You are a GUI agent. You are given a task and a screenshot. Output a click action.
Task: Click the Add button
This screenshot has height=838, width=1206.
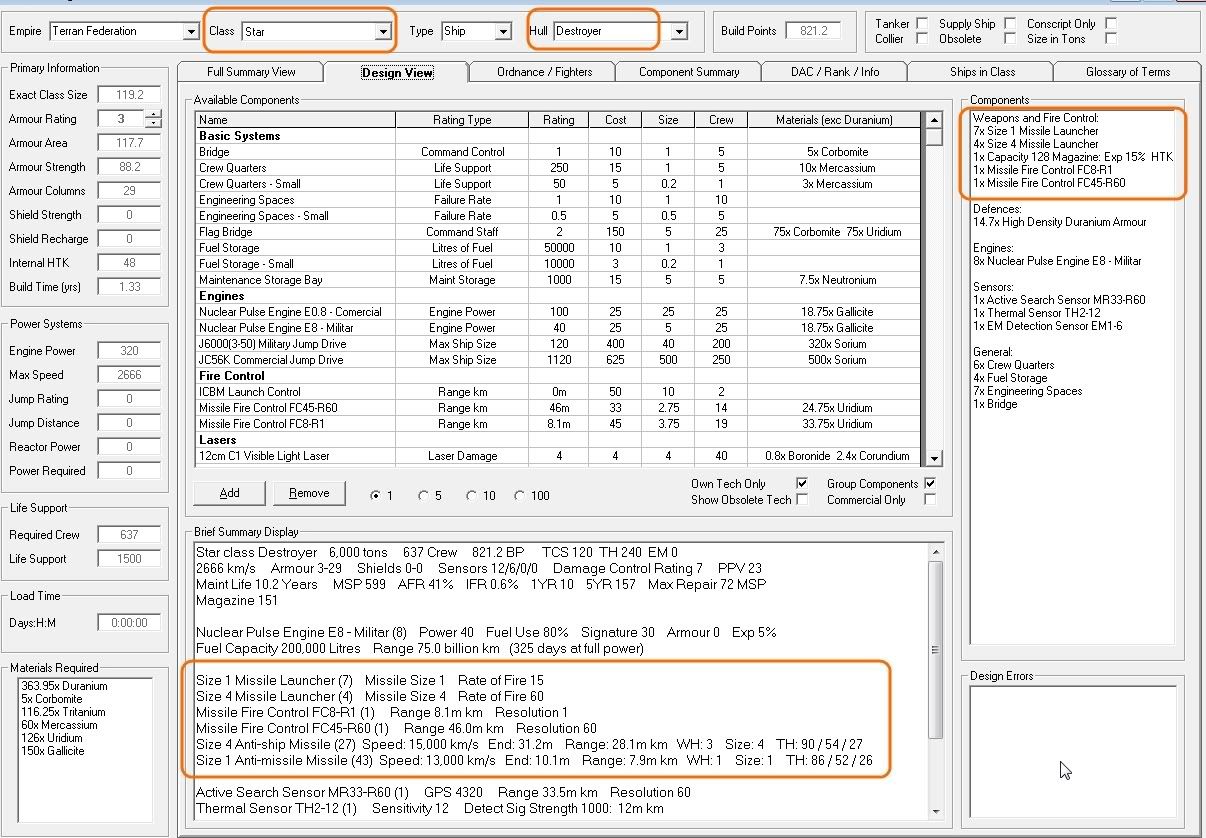229,493
